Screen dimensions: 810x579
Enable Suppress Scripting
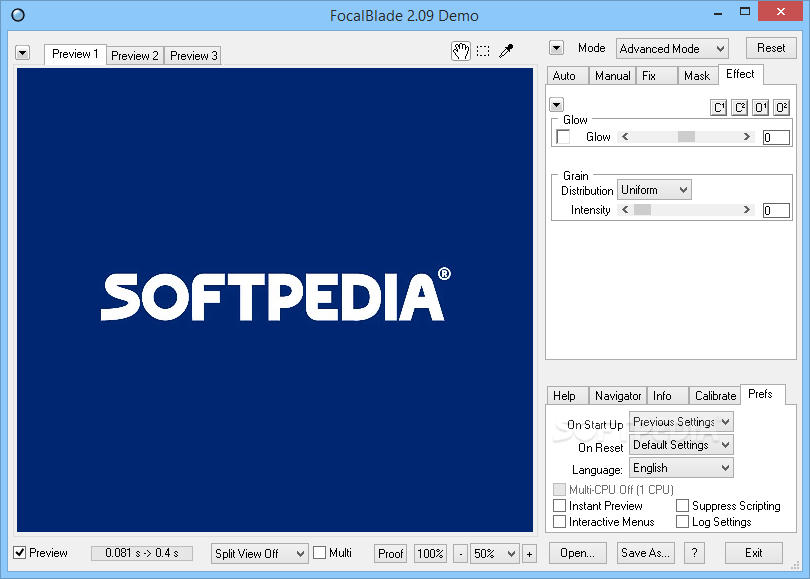point(682,505)
